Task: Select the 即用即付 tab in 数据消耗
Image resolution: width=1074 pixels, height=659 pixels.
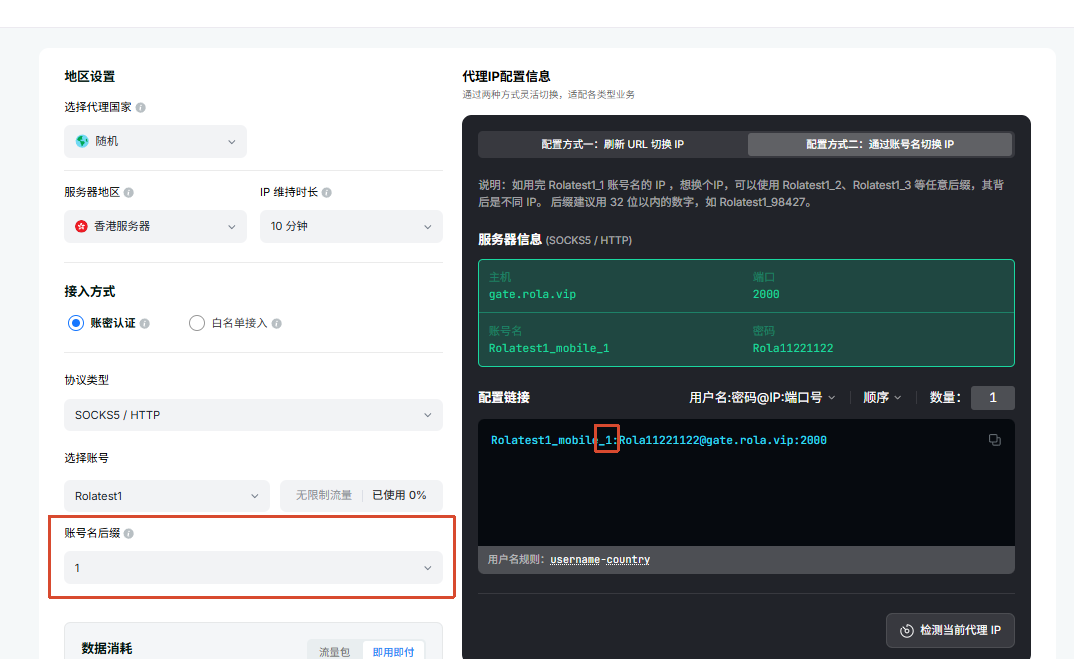Action: pos(393,651)
